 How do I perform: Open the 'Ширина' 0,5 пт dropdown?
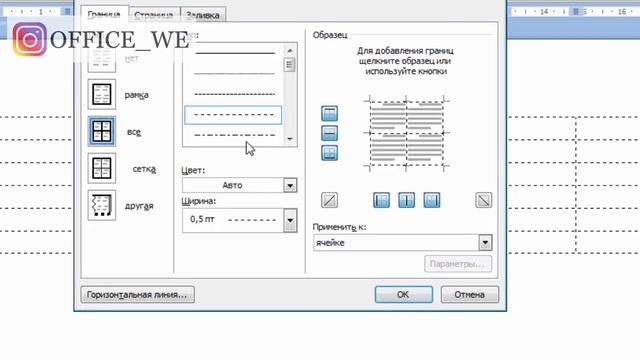(x=290, y=220)
